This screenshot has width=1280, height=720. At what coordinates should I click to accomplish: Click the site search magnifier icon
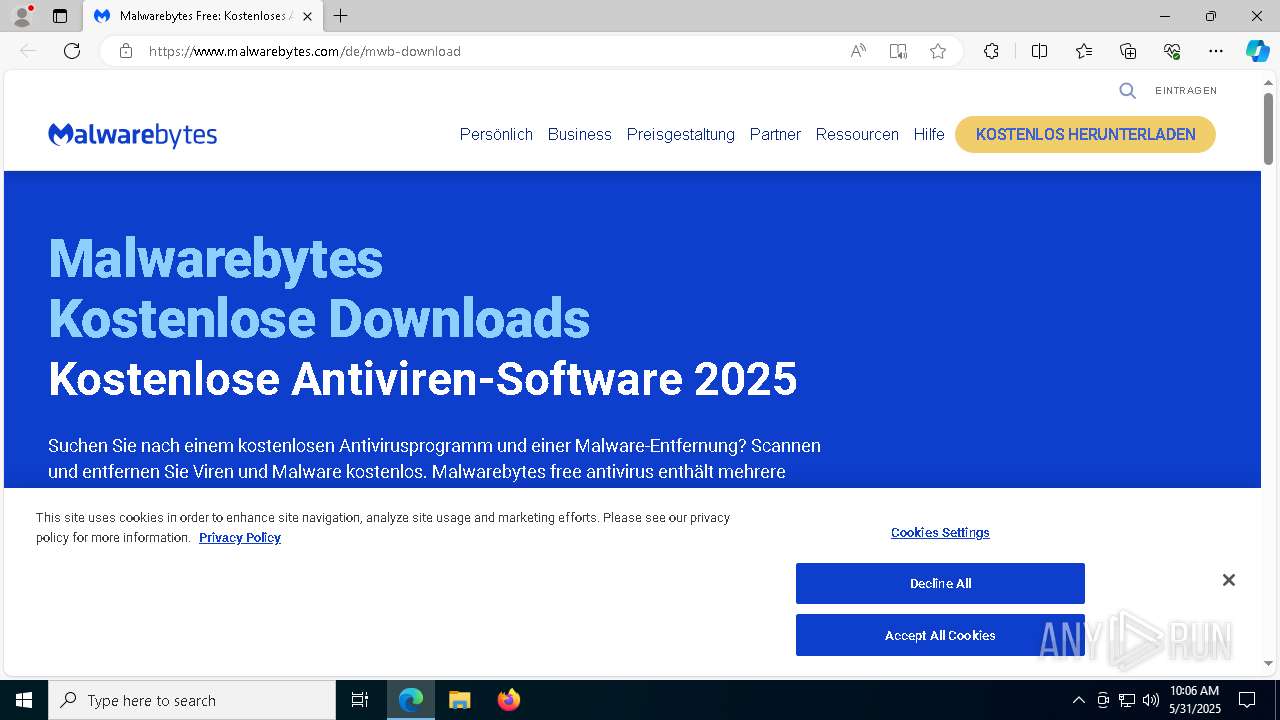click(x=1127, y=91)
